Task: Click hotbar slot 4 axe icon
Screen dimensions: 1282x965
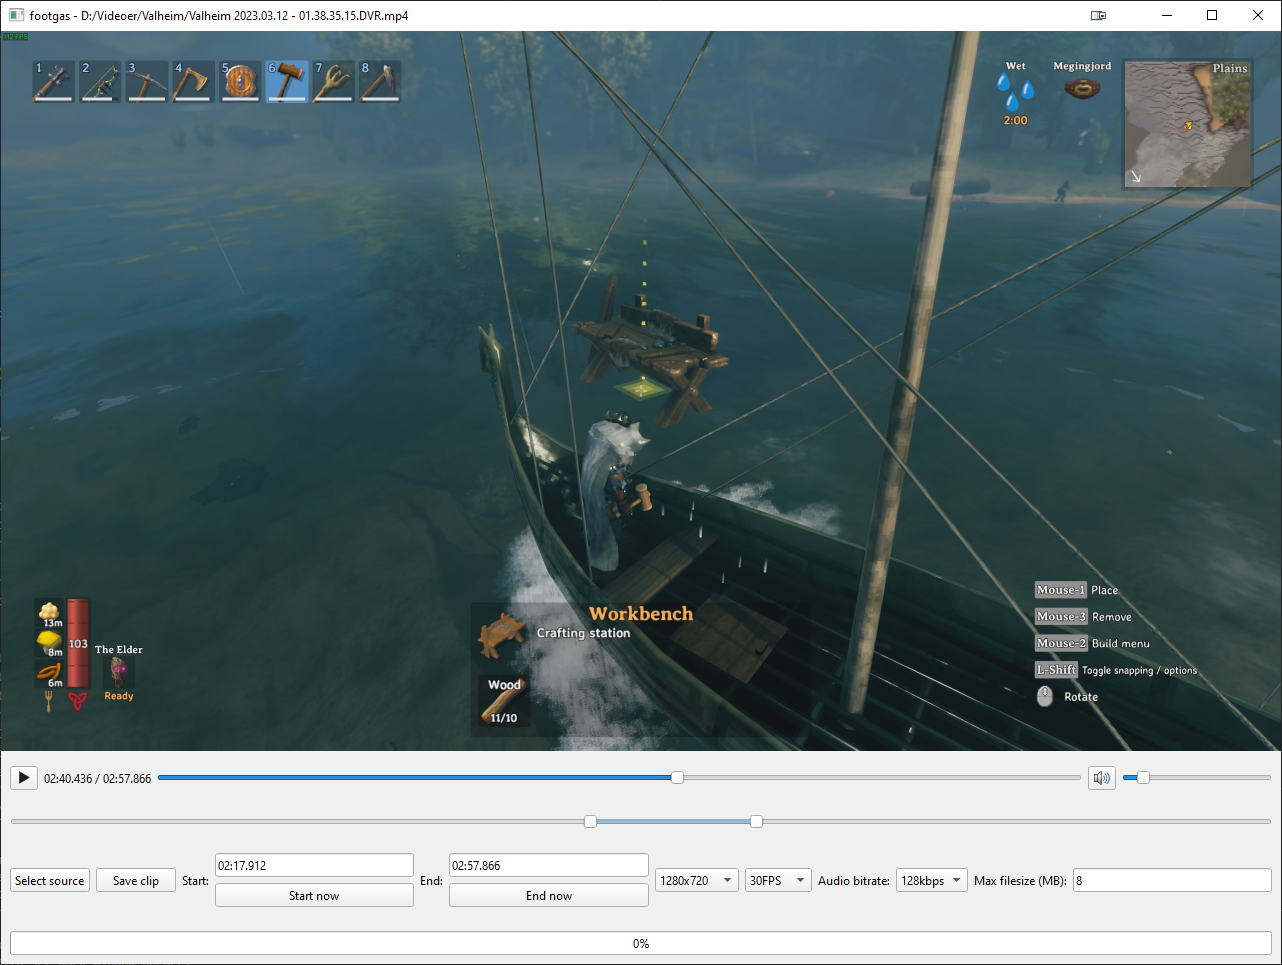Action: point(193,81)
